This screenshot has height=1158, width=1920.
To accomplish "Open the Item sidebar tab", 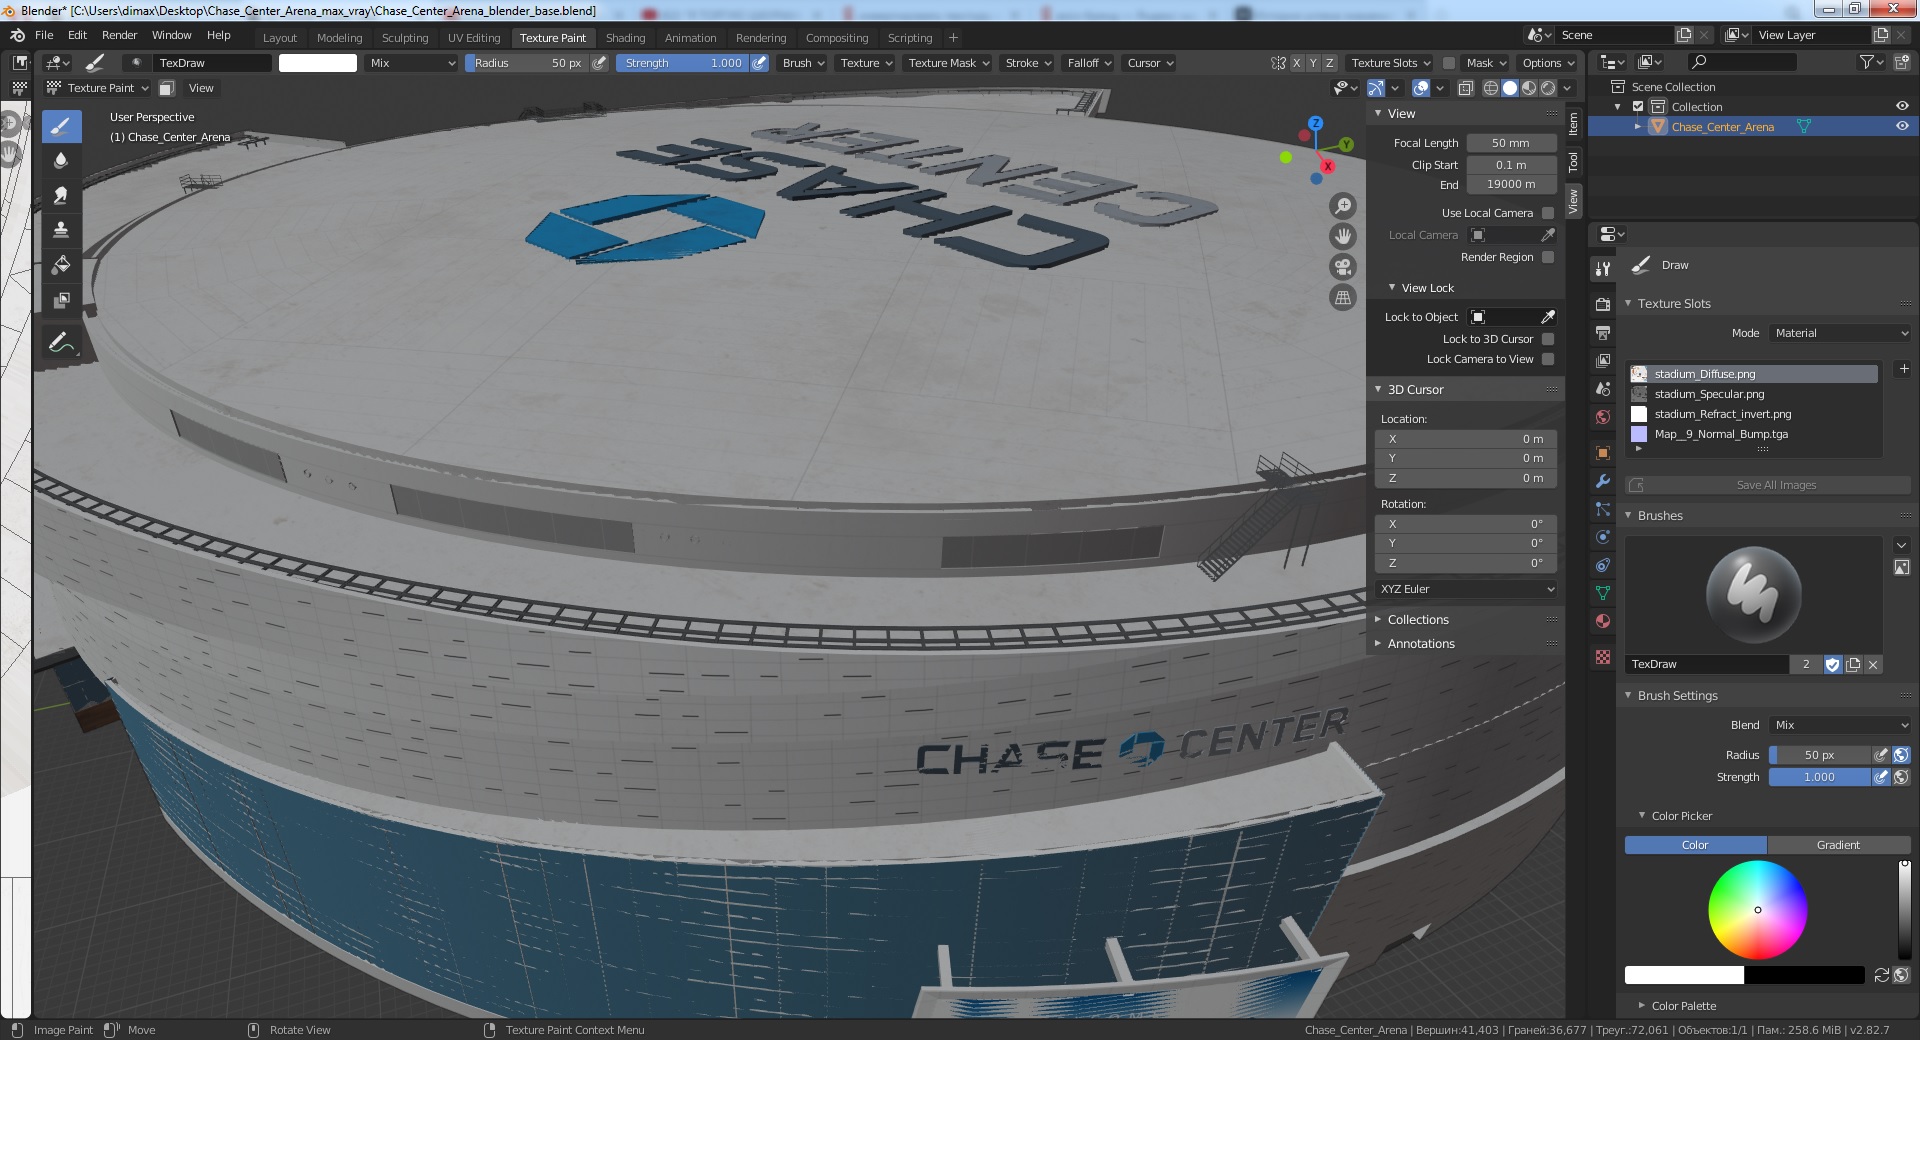I will [1573, 124].
